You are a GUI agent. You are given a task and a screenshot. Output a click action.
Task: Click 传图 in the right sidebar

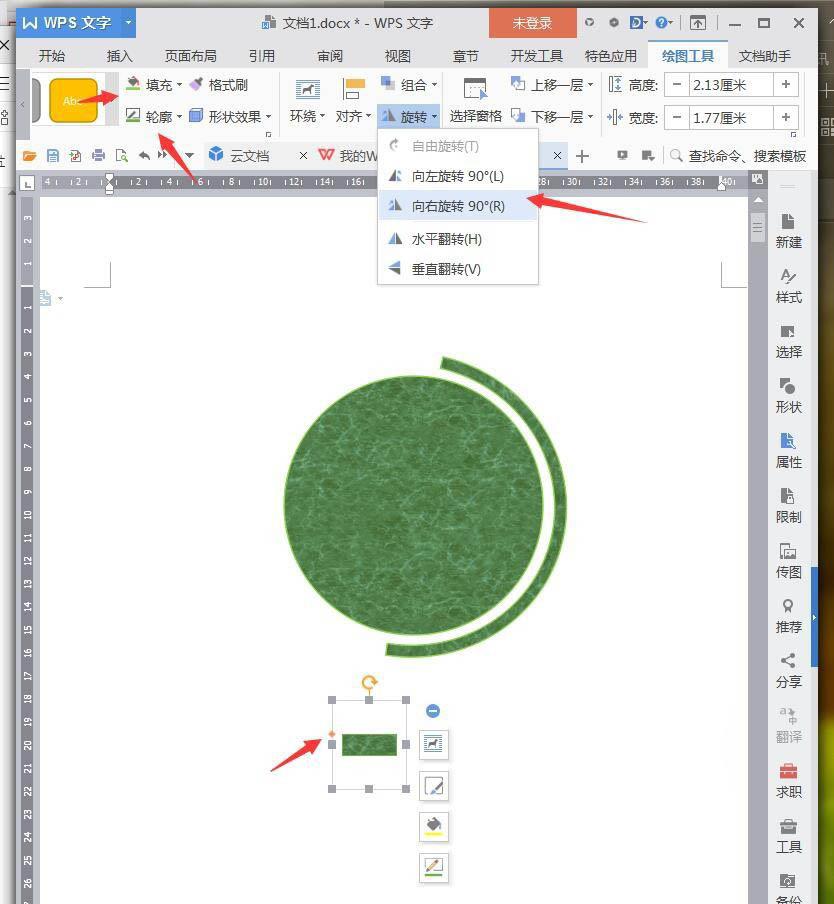[x=788, y=562]
